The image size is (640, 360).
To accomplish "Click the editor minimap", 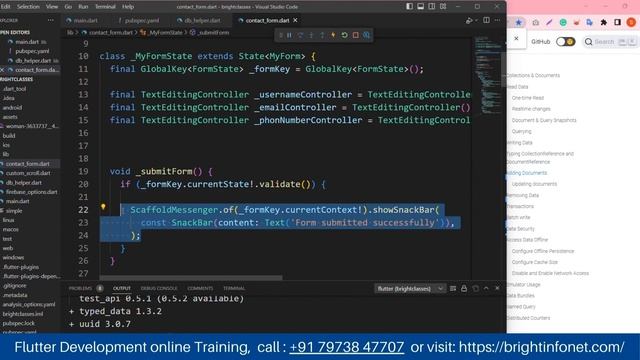I will tap(488, 76).
